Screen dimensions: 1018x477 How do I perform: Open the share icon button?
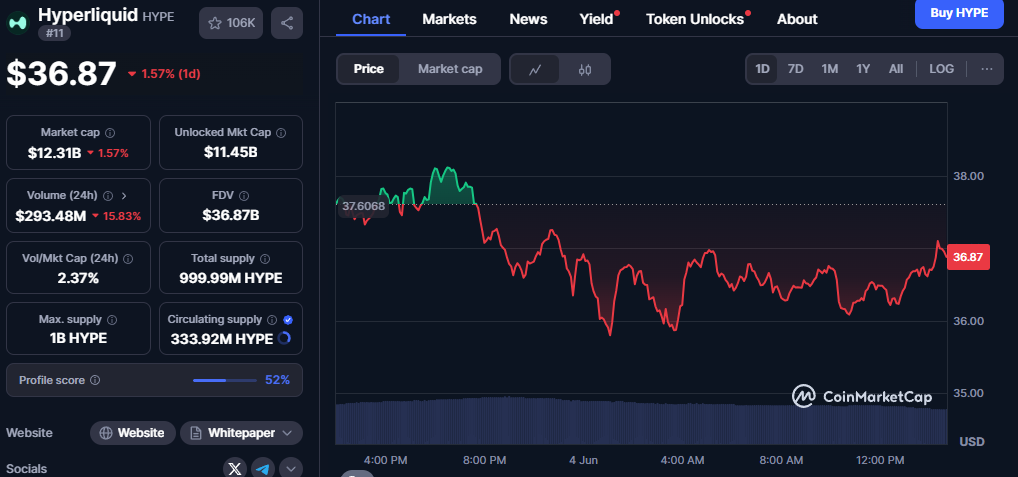tap(287, 23)
